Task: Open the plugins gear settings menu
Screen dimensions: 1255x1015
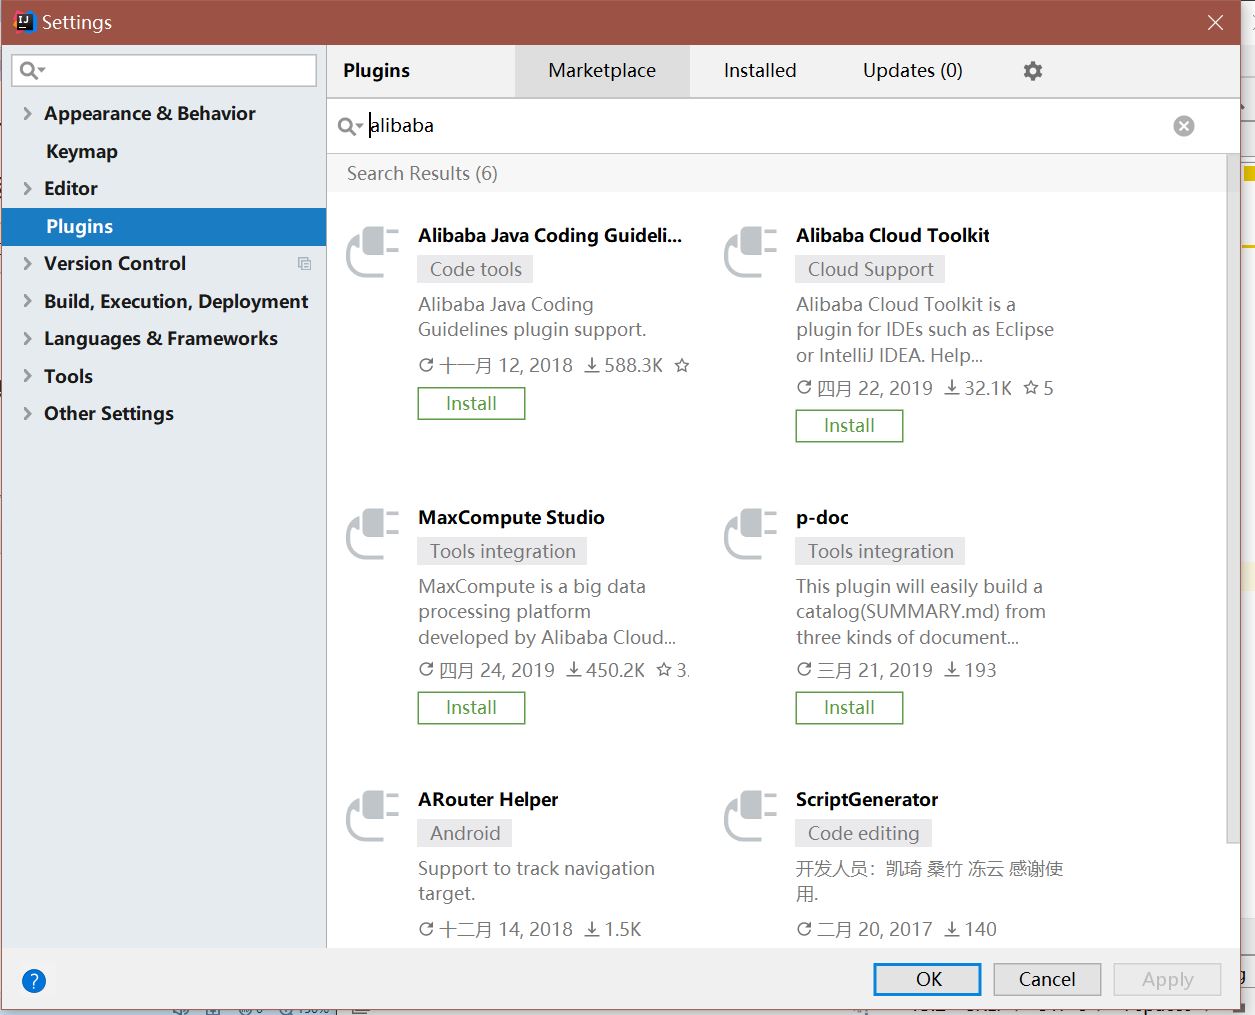Action: pyautogui.click(x=1033, y=71)
